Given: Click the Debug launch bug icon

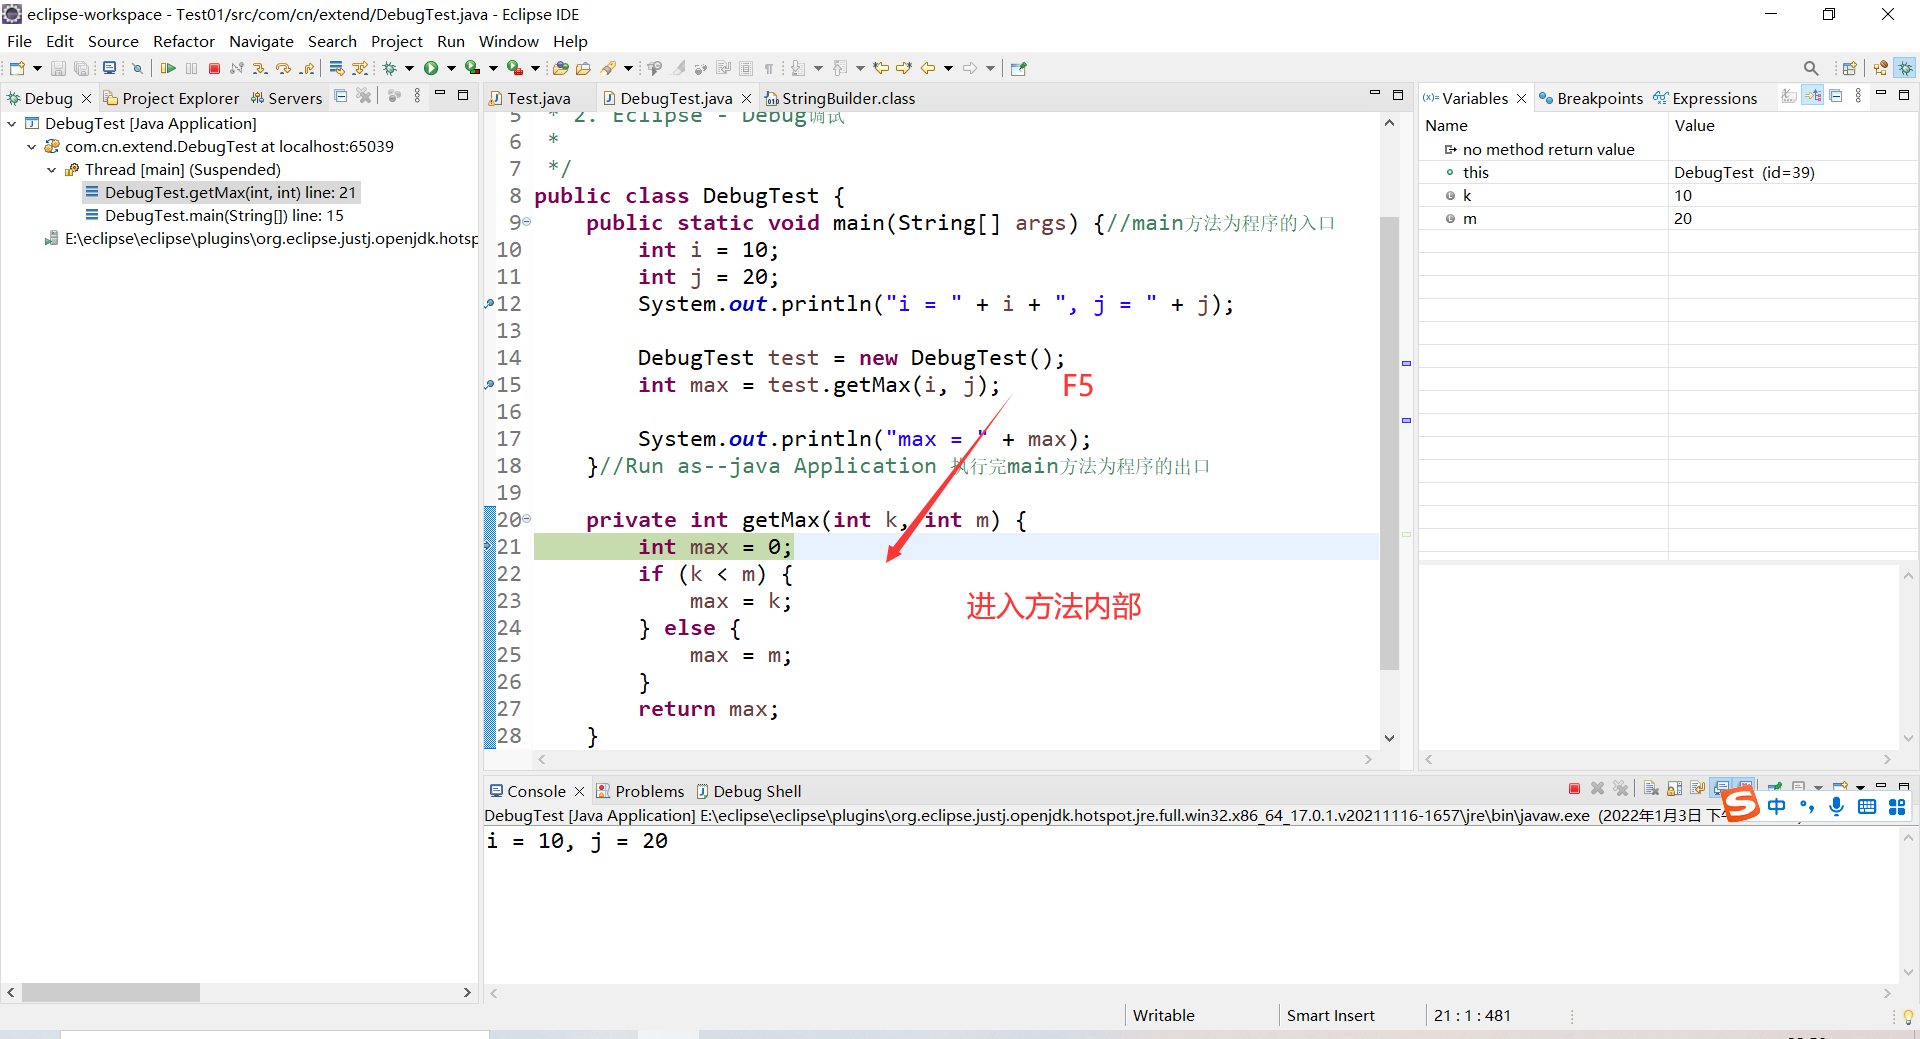Looking at the screenshot, I should [x=389, y=67].
